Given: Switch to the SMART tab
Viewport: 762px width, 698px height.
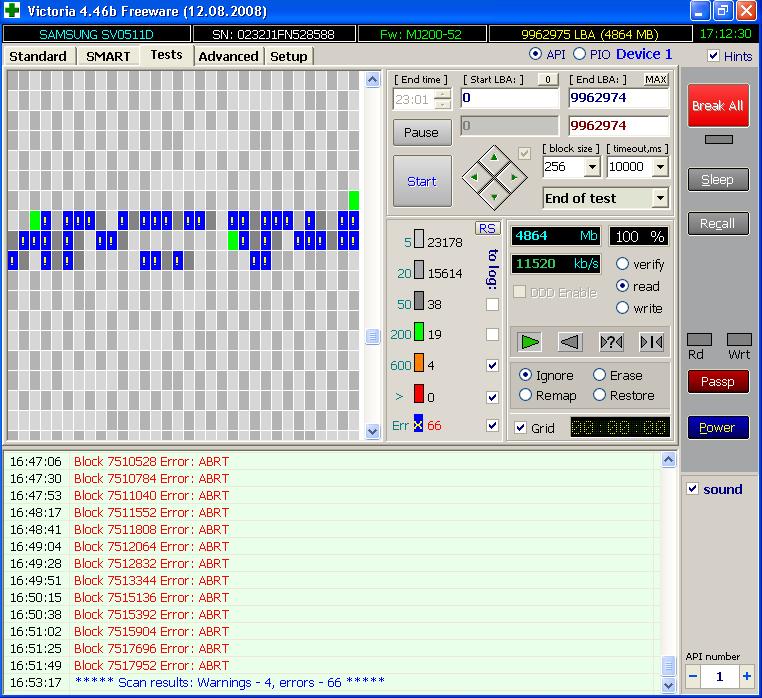Looking at the screenshot, I should coord(108,56).
